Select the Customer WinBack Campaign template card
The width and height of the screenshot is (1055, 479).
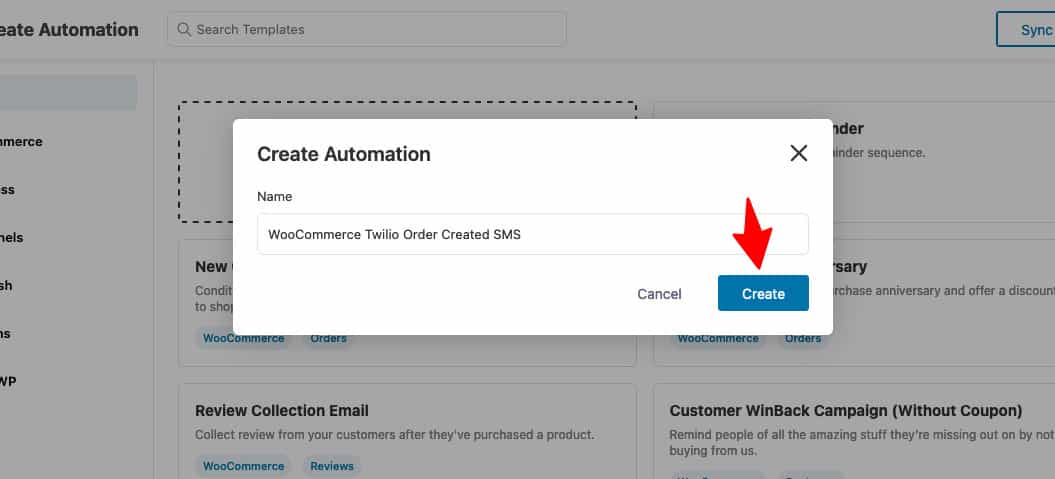click(x=854, y=431)
